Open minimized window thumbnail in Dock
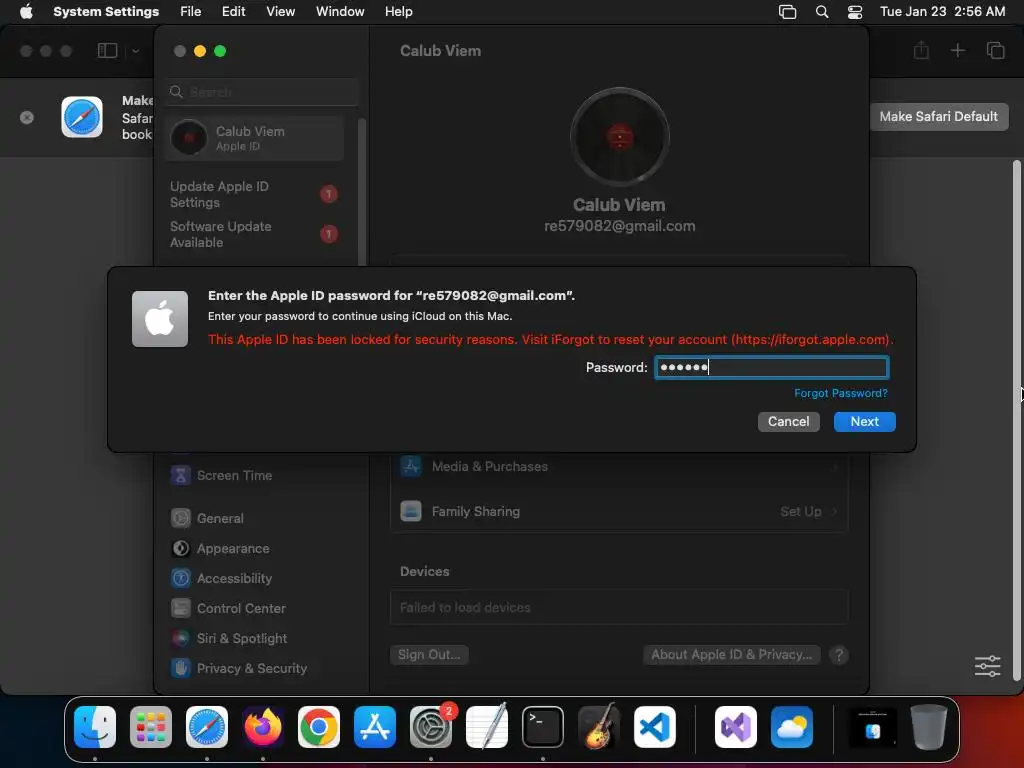This screenshot has height=768, width=1024. pos(872,727)
